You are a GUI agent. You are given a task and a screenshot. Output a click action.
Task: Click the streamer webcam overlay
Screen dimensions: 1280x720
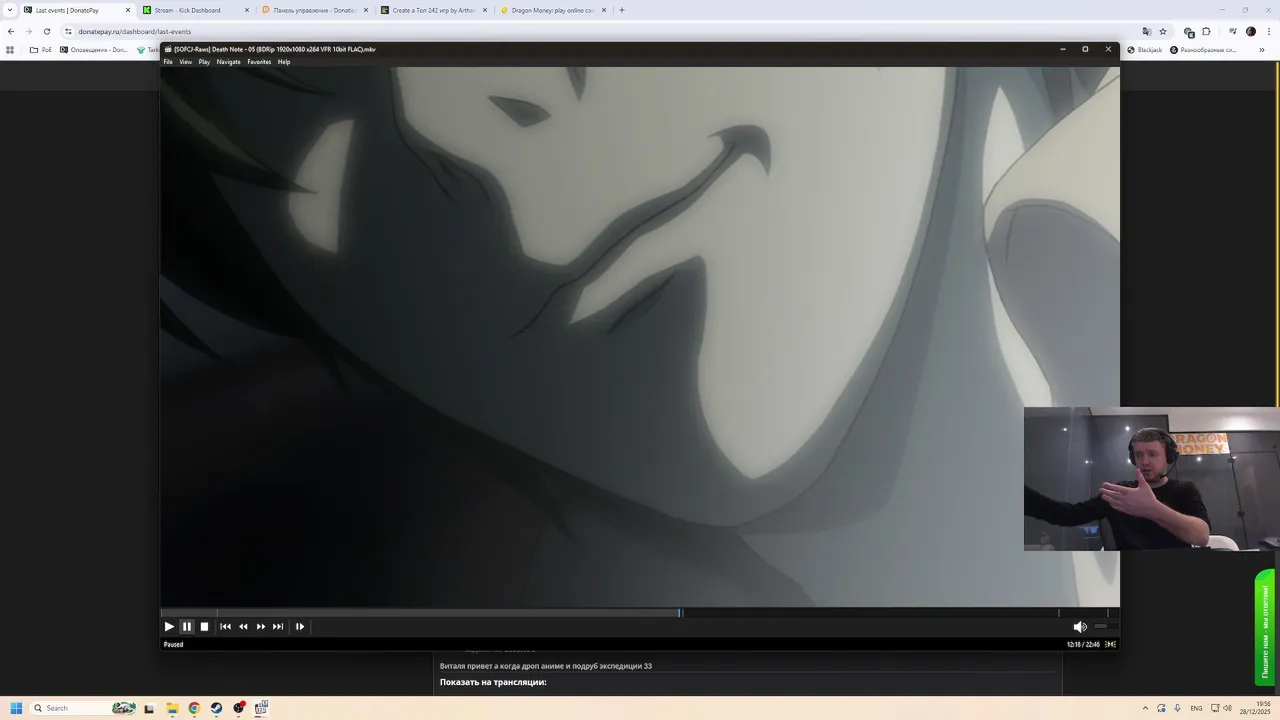click(1151, 478)
